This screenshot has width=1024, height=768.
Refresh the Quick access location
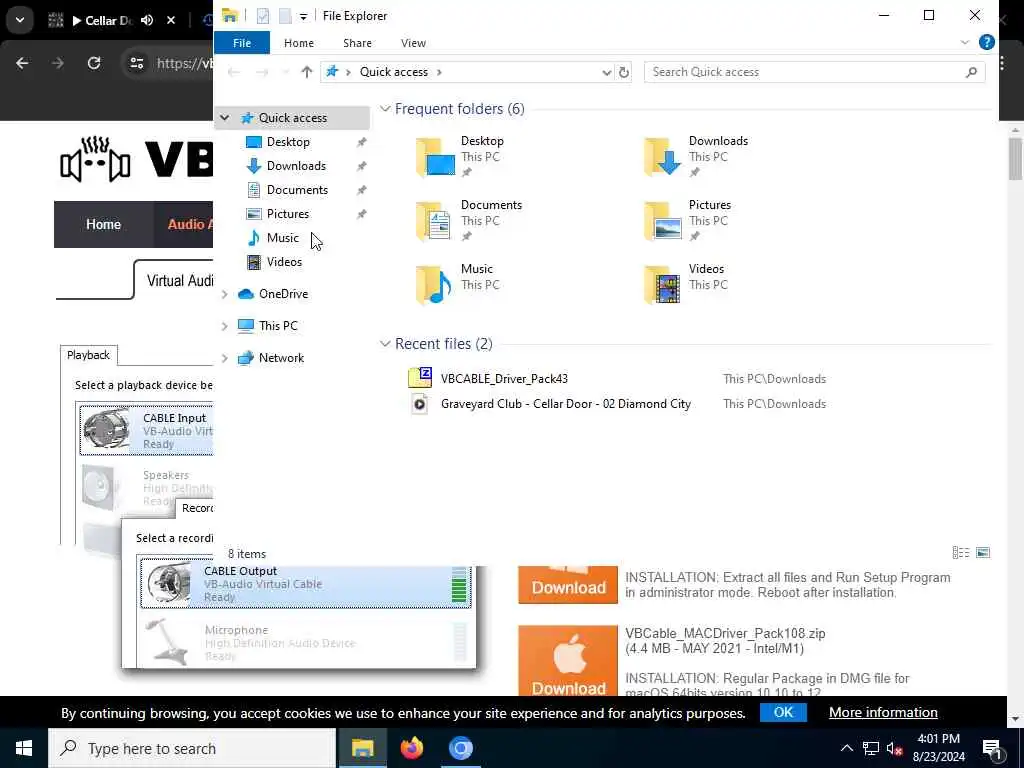coord(624,72)
